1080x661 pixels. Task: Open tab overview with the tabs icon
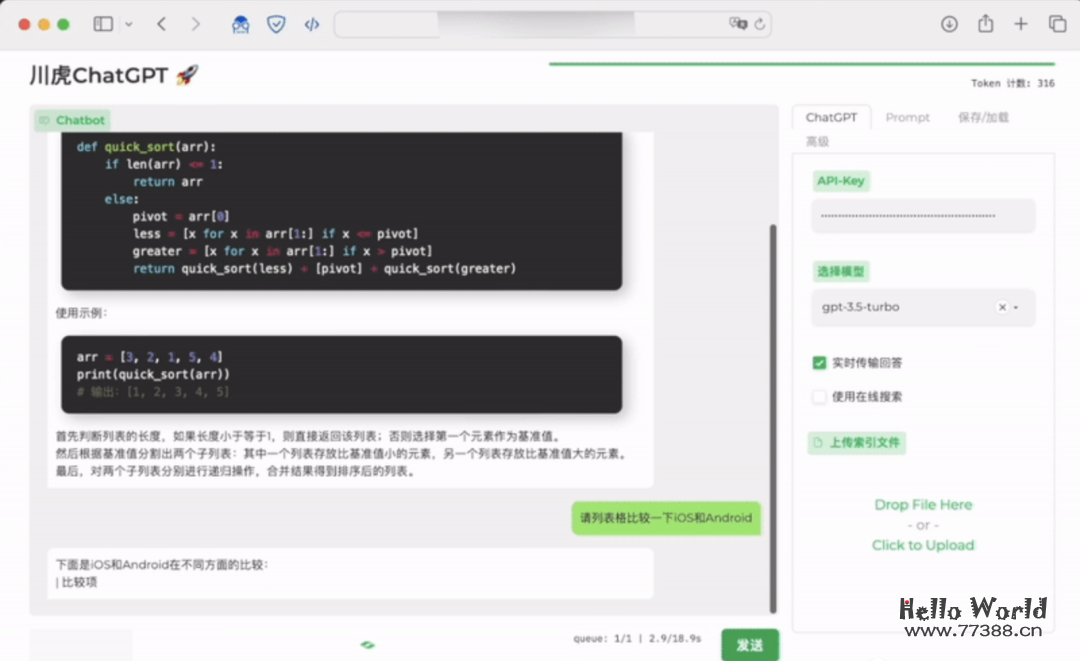tap(1057, 24)
